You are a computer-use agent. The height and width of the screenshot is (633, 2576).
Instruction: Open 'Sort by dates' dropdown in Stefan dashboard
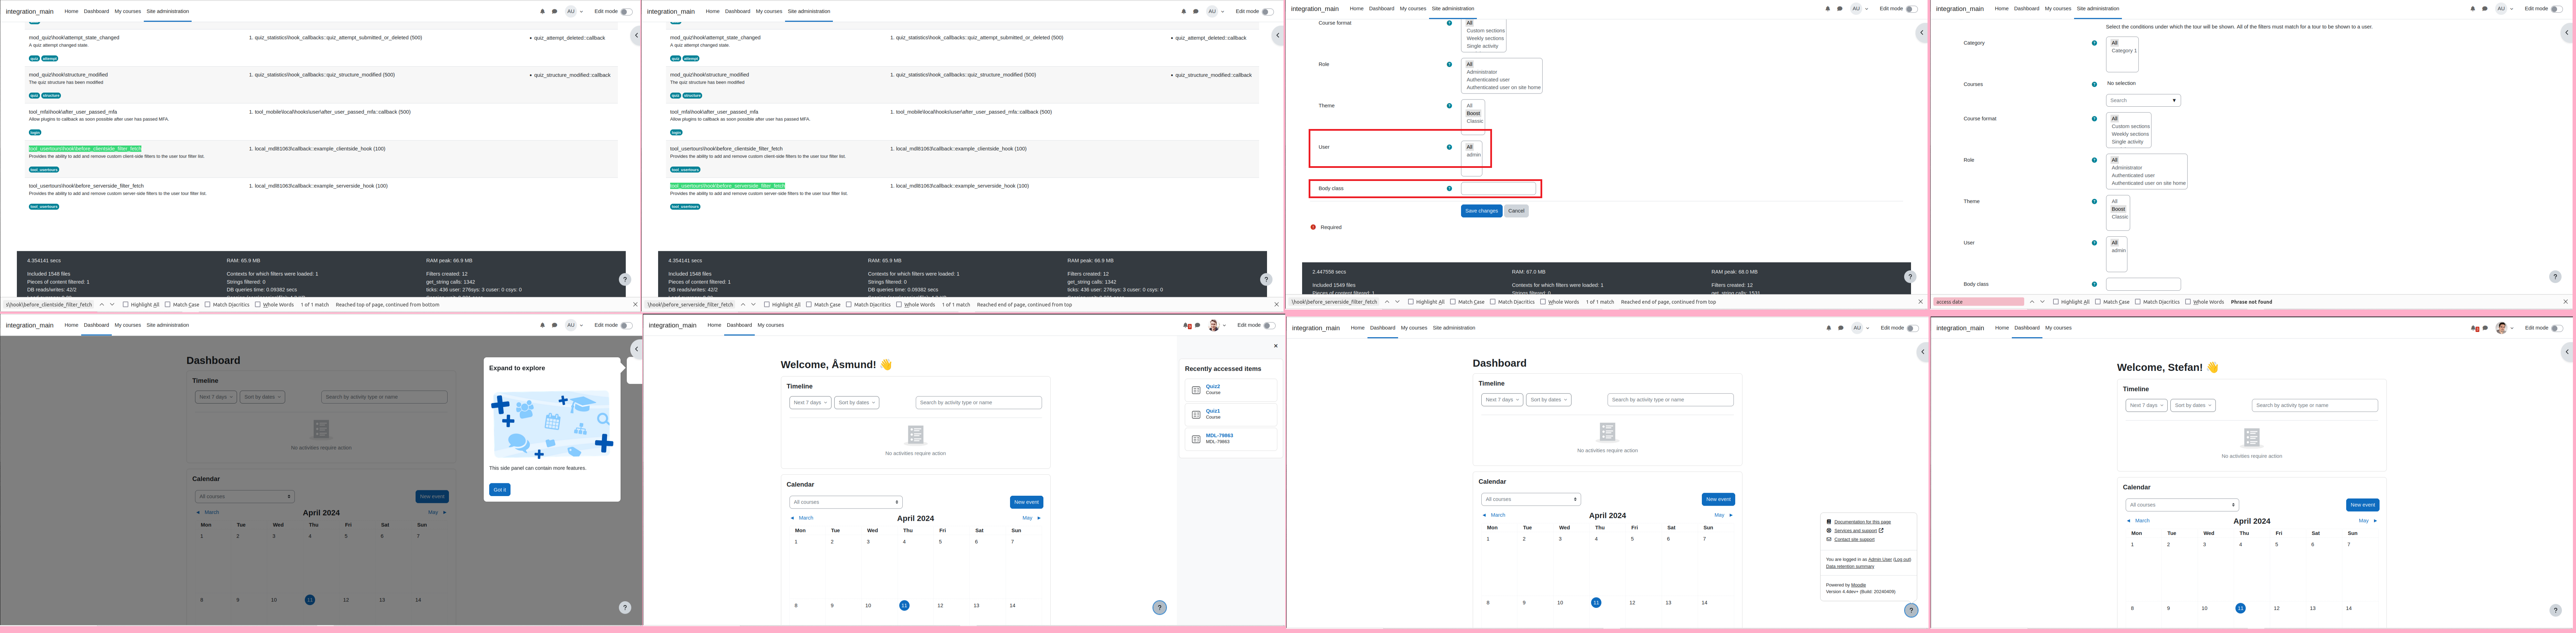tap(2193, 406)
